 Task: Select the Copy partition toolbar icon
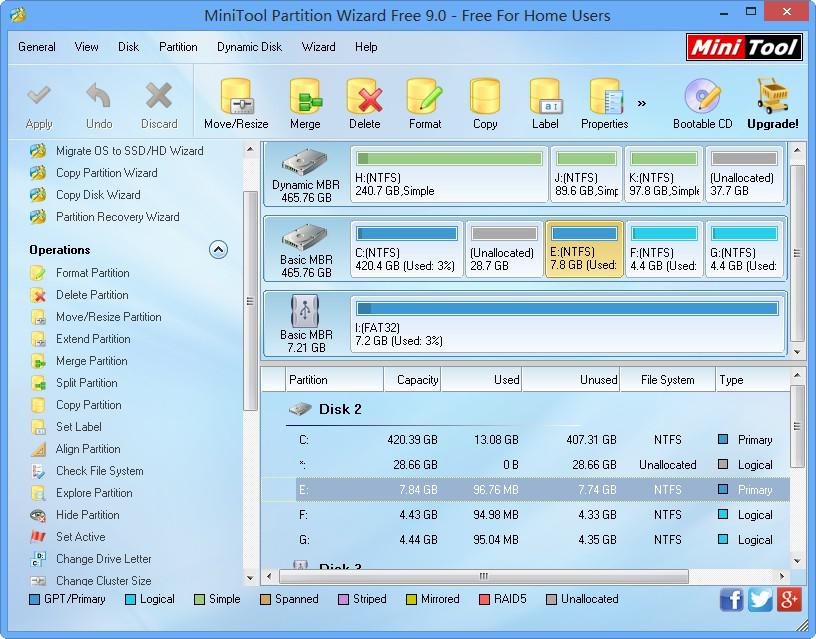click(485, 100)
